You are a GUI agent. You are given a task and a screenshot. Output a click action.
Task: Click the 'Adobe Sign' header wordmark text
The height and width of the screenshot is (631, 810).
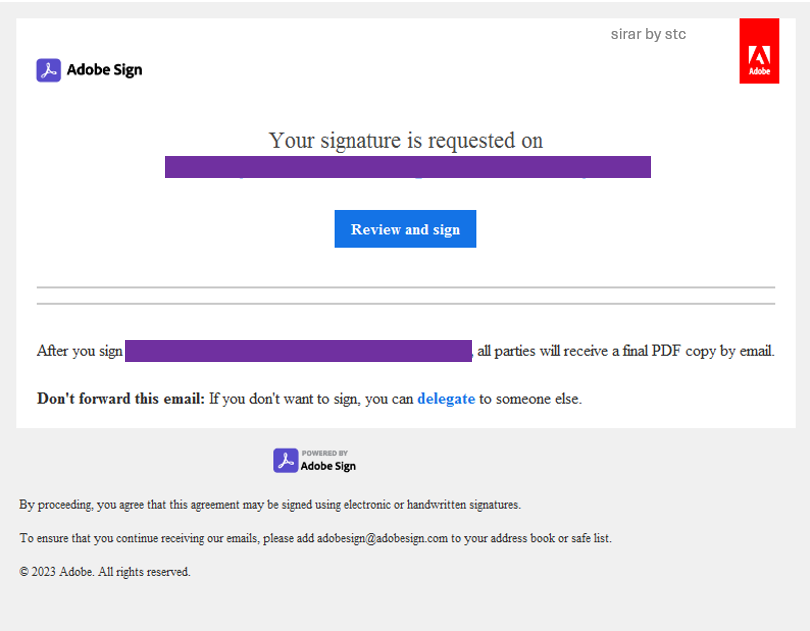point(104,70)
